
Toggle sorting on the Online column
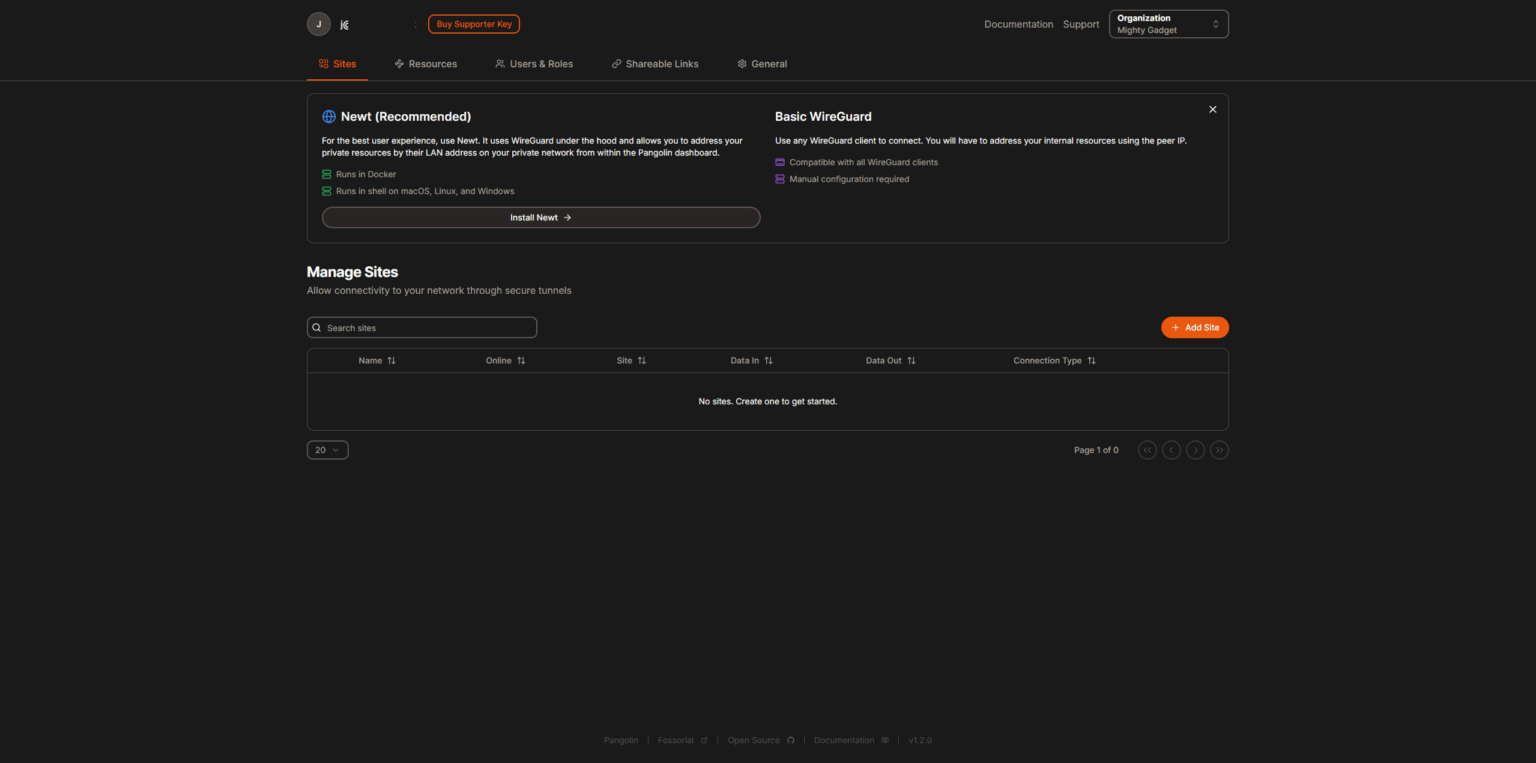(521, 360)
